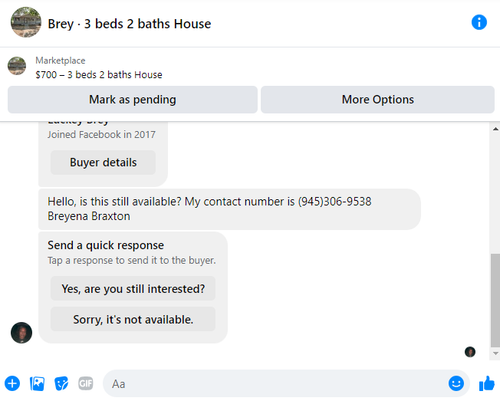Send 'Yes, are you still interested?' response
The image size is (500, 404).
[133, 289]
